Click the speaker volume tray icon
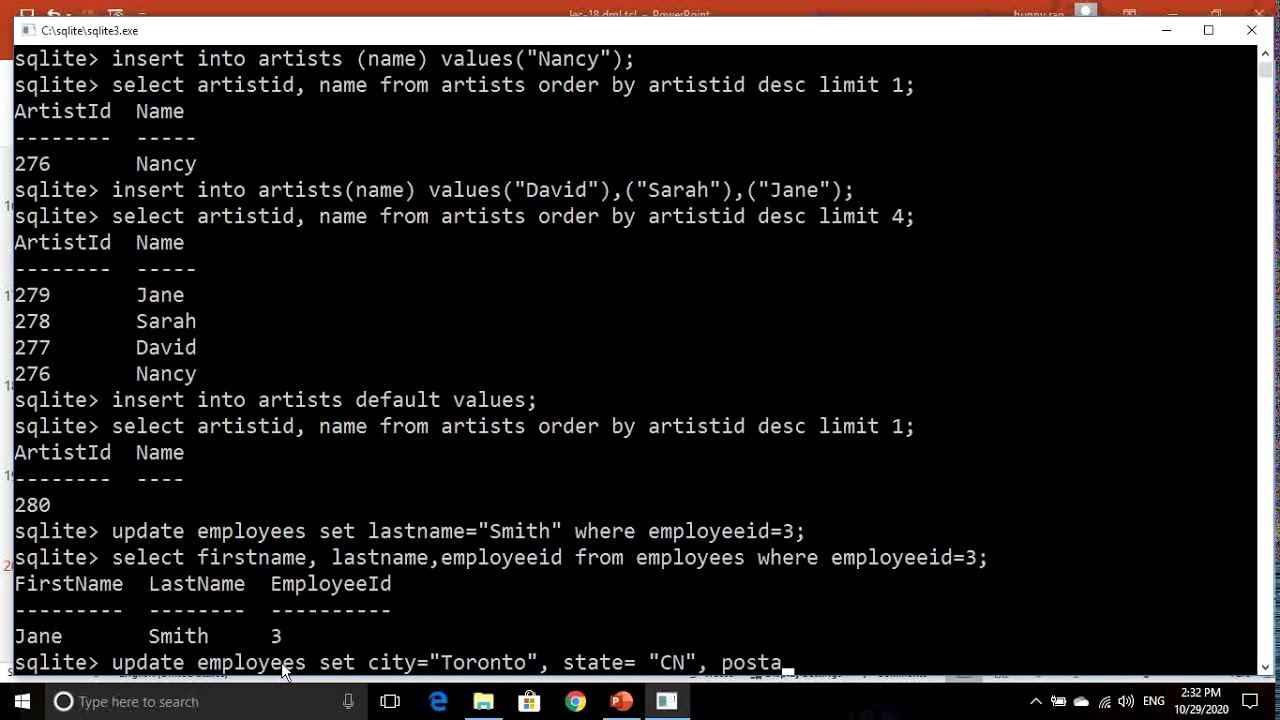Image resolution: width=1280 pixels, height=720 pixels. tap(1126, 702)
